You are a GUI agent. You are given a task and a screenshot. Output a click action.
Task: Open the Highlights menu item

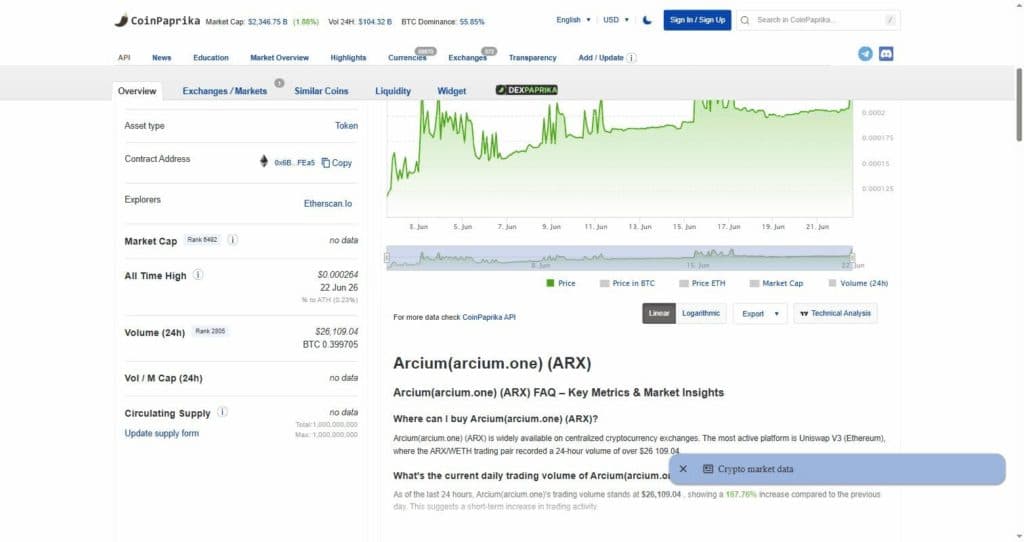pos(348,57)
